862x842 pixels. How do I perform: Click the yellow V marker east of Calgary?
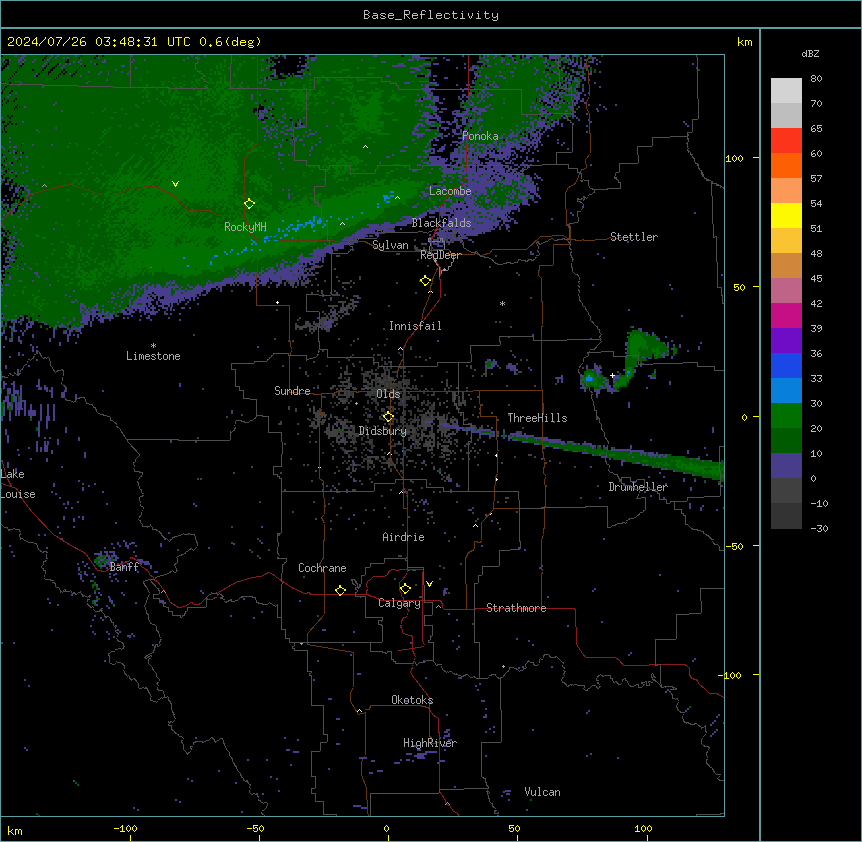[429, 584]
